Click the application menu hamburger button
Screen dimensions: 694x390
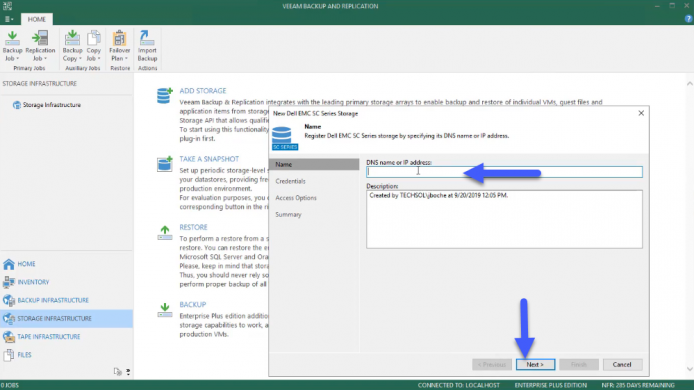pos(8,19)
